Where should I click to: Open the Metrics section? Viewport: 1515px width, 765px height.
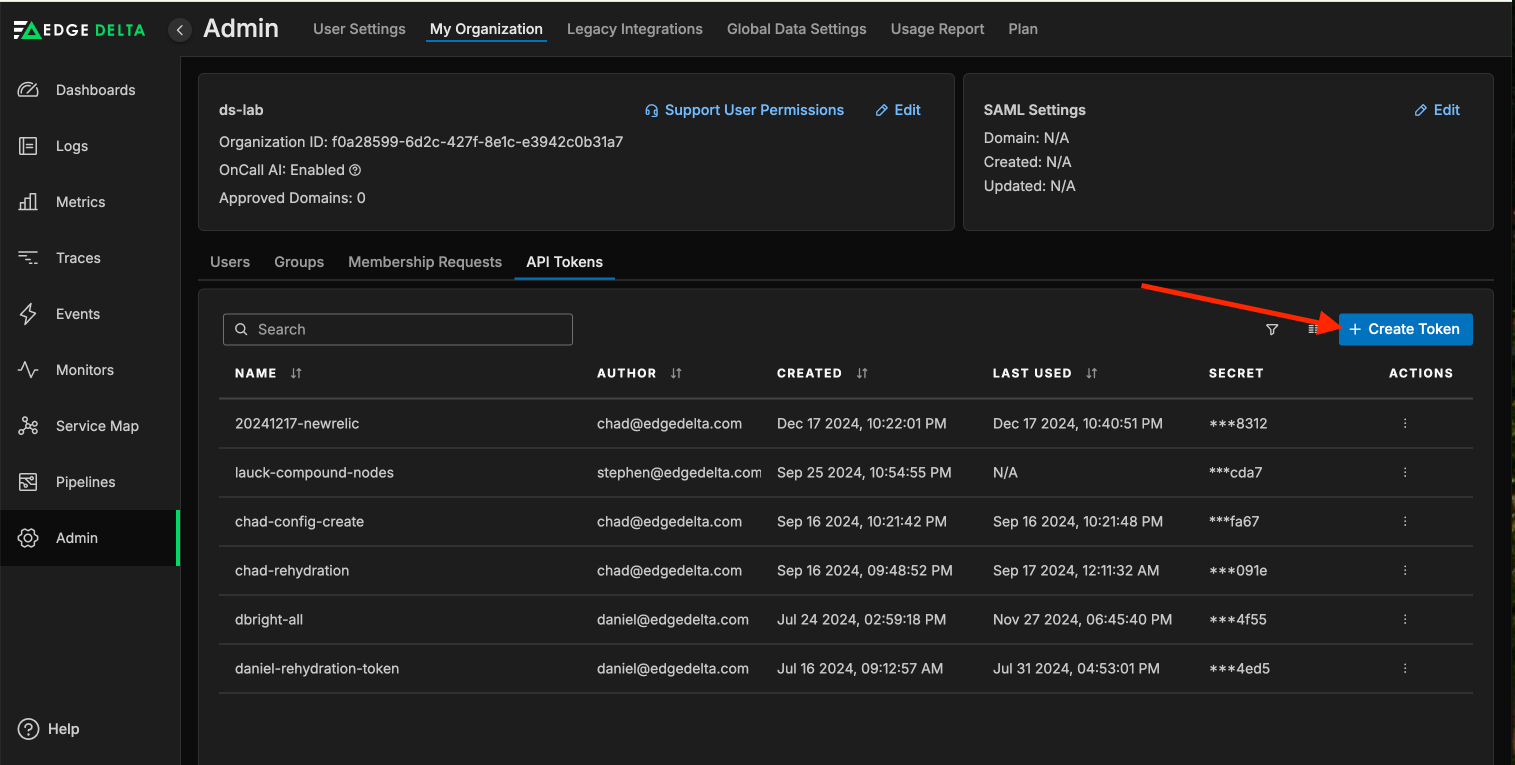click(x=80, y=202)
